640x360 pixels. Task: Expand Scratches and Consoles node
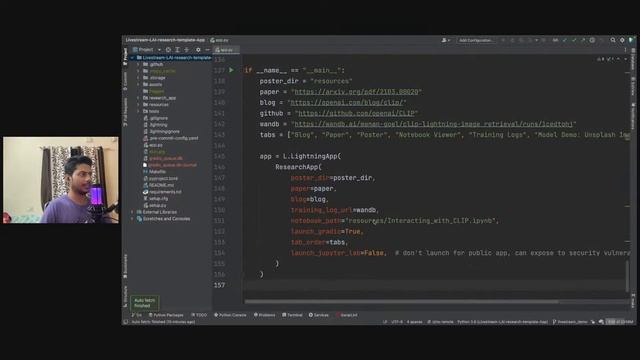(x=132, y=219)
